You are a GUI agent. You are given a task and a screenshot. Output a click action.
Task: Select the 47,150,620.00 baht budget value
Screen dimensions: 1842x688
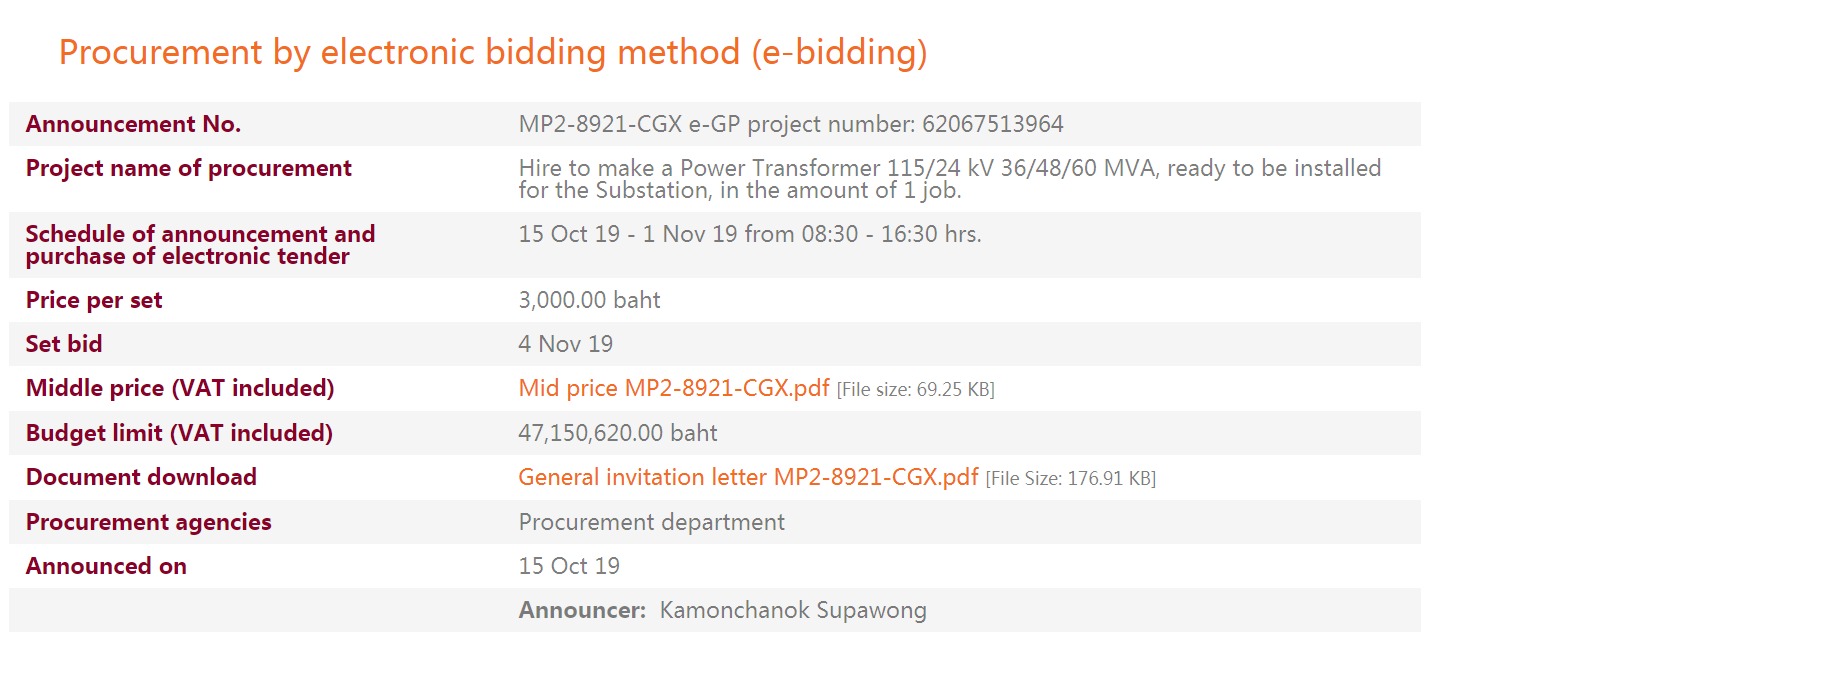617,433
